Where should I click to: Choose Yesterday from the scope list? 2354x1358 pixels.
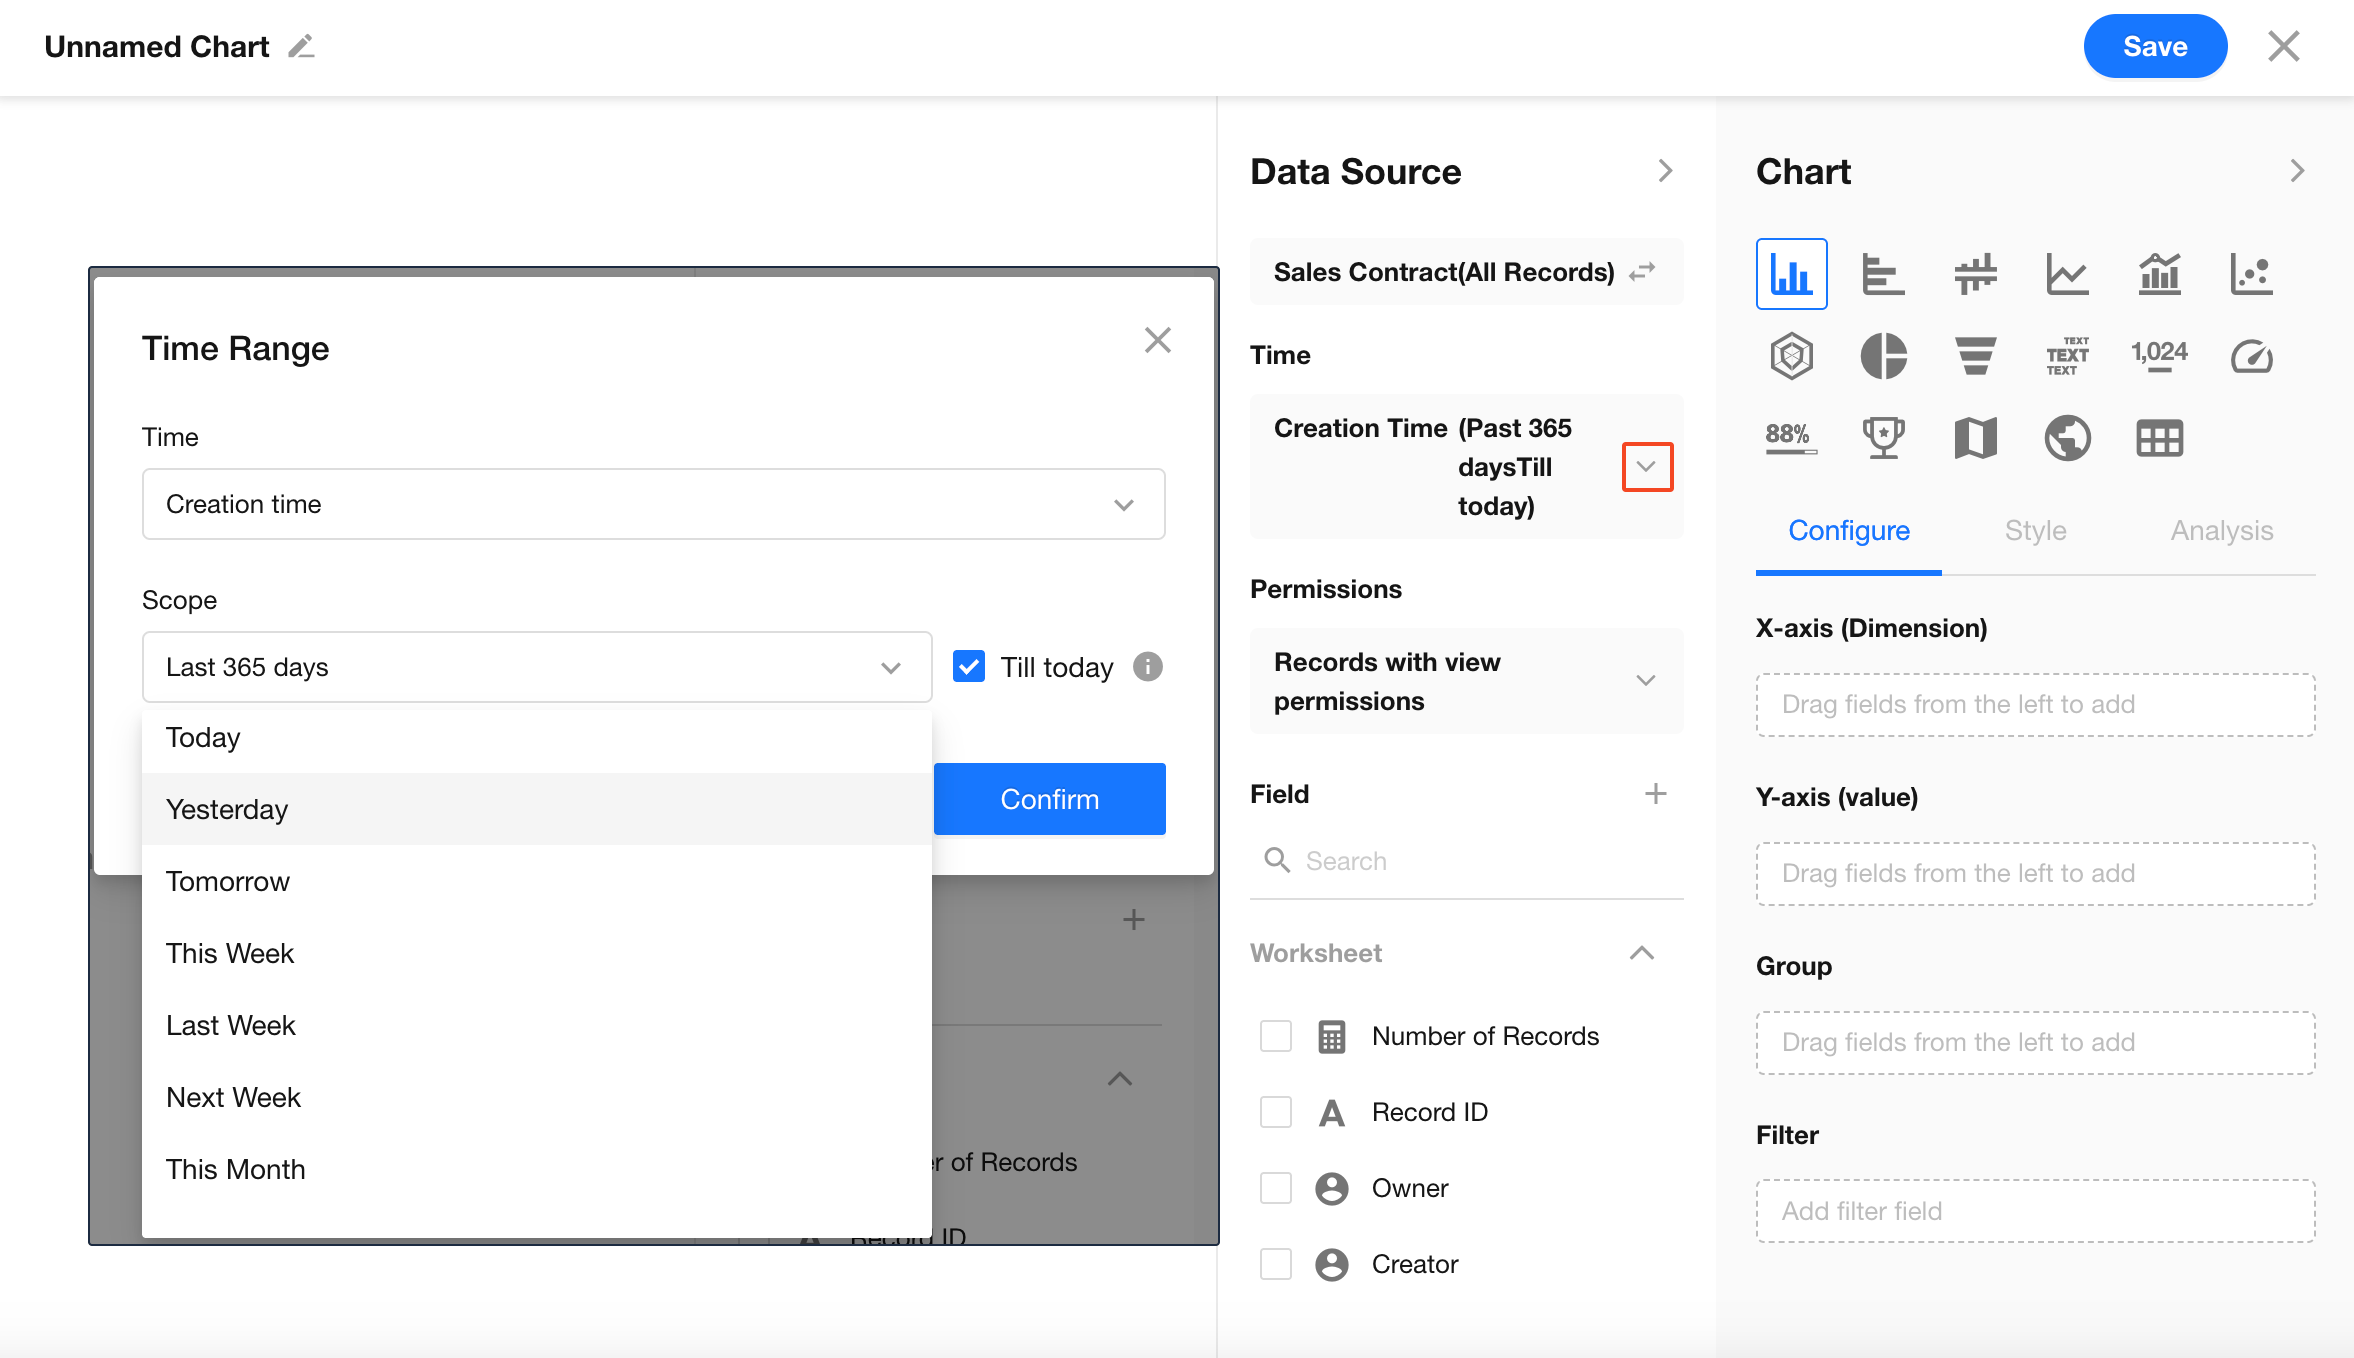227,809
